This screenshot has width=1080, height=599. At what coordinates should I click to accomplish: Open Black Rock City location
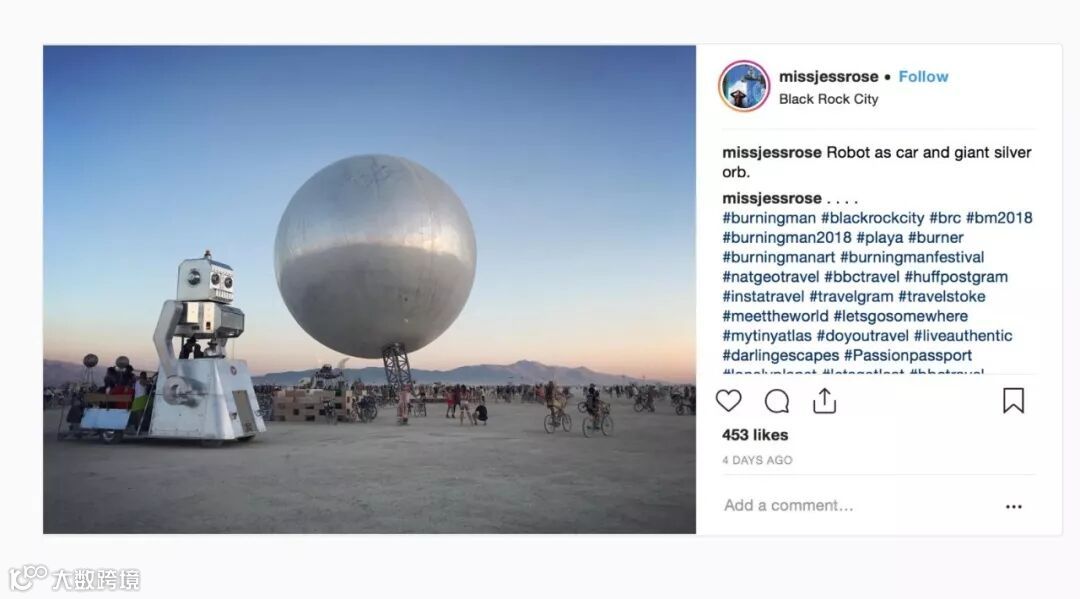pos(829,99)
